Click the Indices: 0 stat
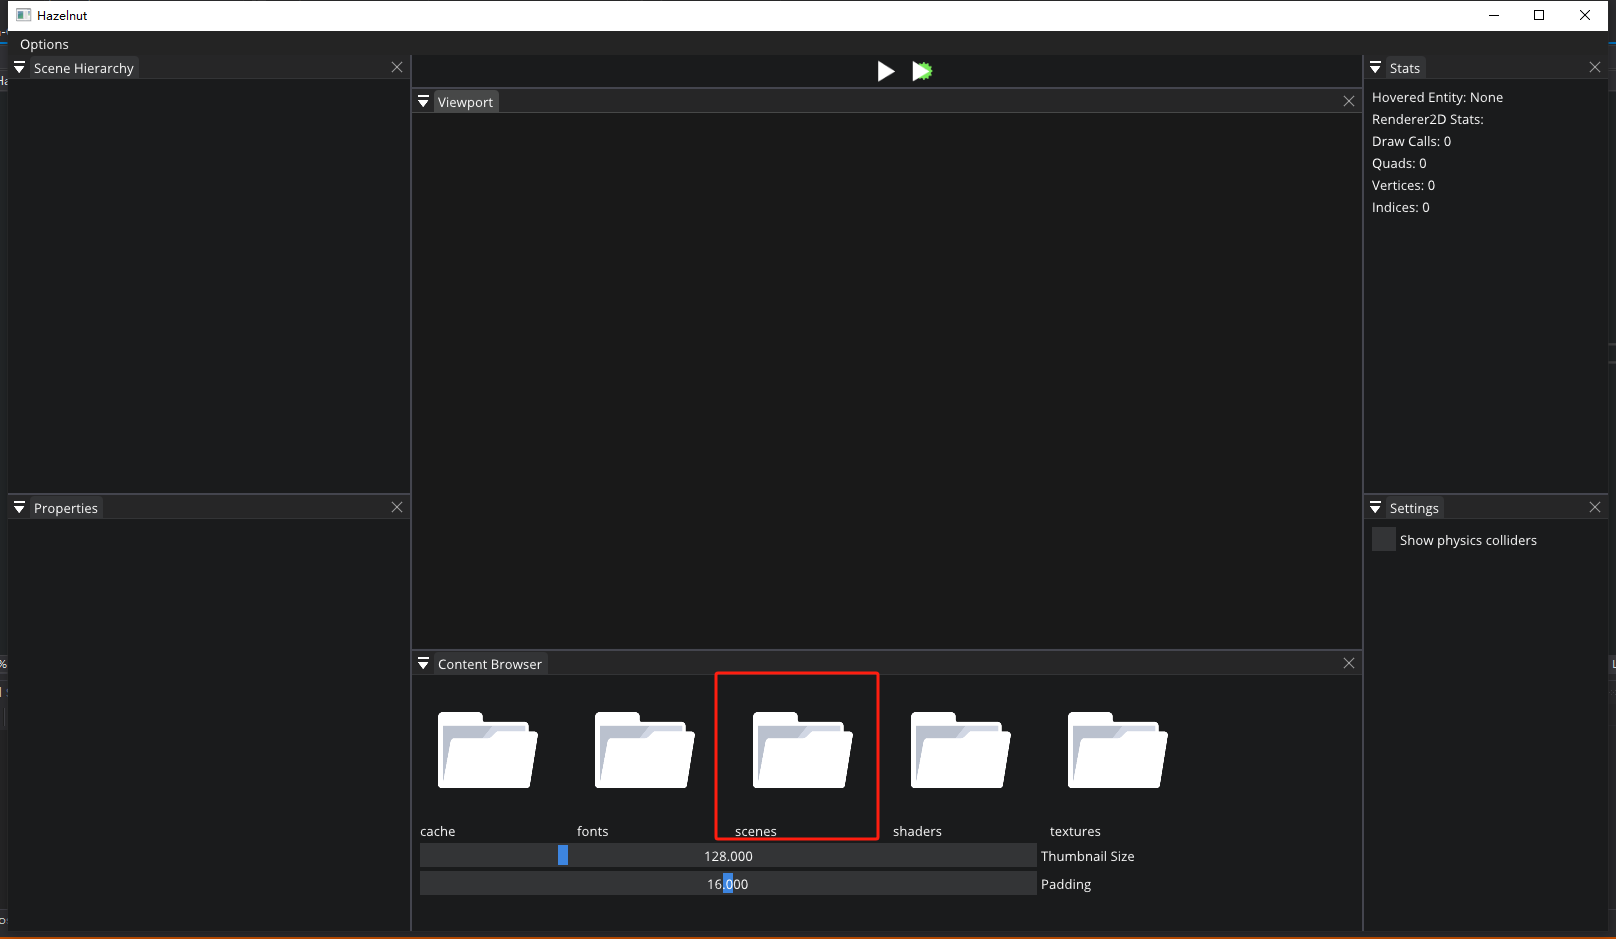This screenshot has height=939, width=1616. click(x=1400, y=207)
